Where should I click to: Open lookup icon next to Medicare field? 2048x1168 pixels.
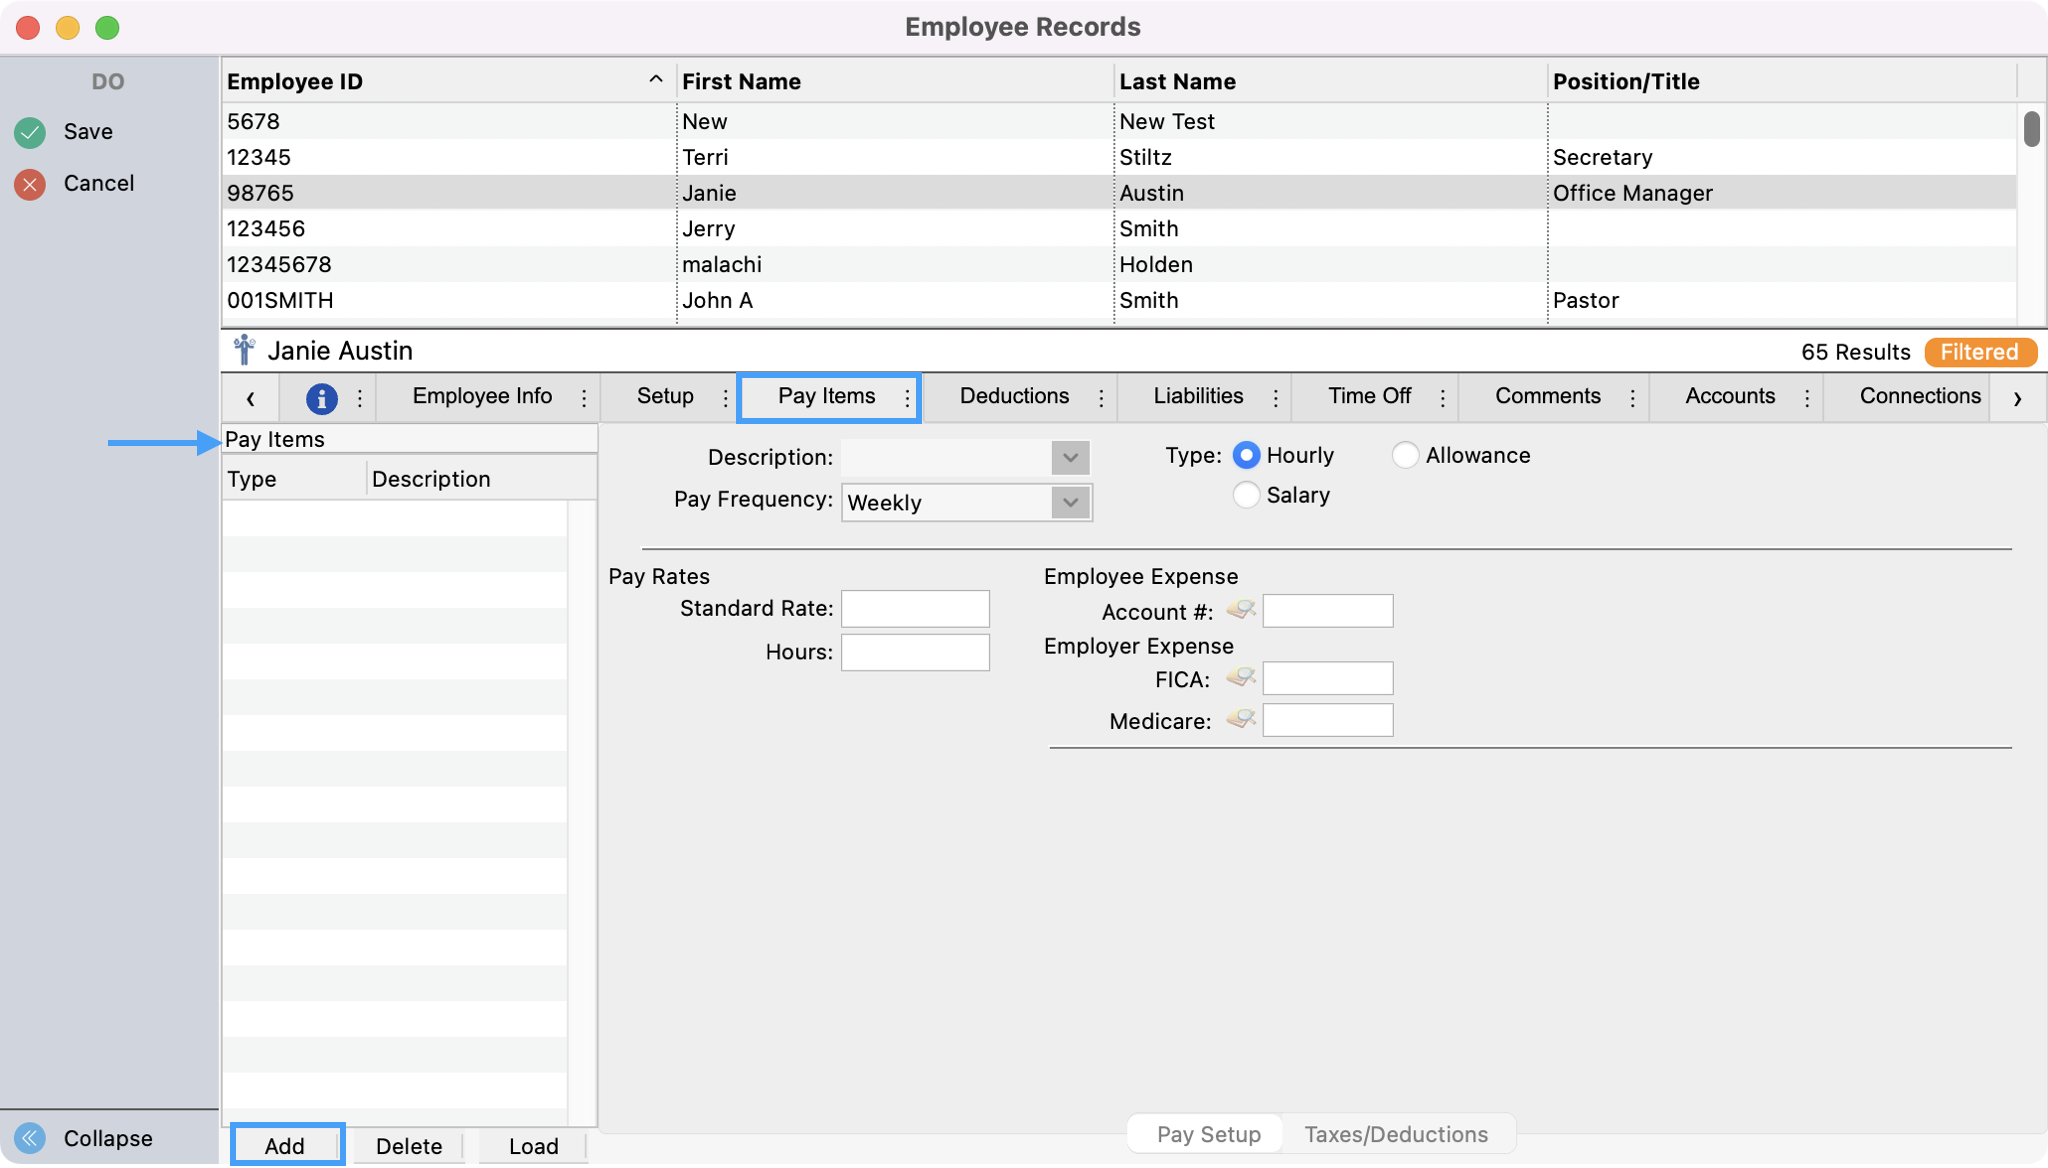(1241, 719)
